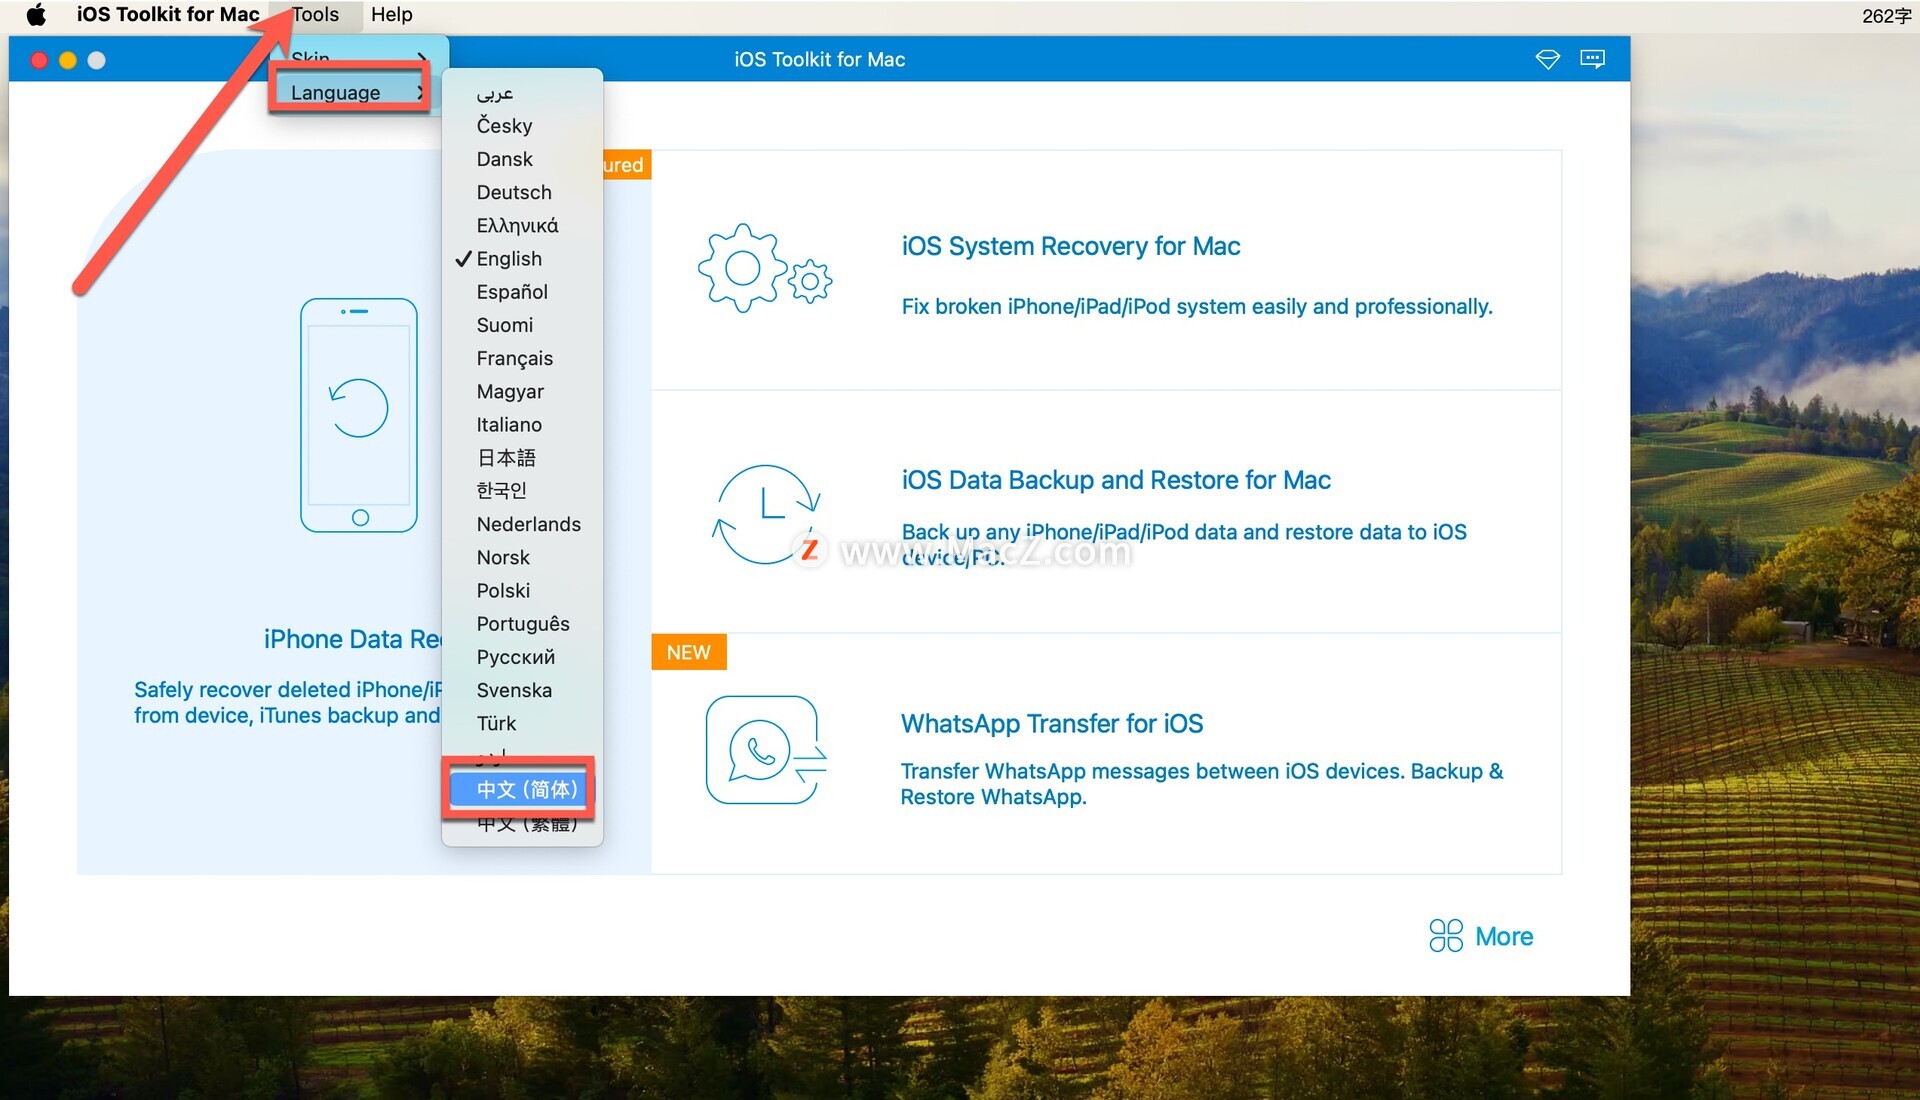Click the System Recovery description text
The height and width of the screenshot is (1100, 1920).
[x=1197, y=307]
